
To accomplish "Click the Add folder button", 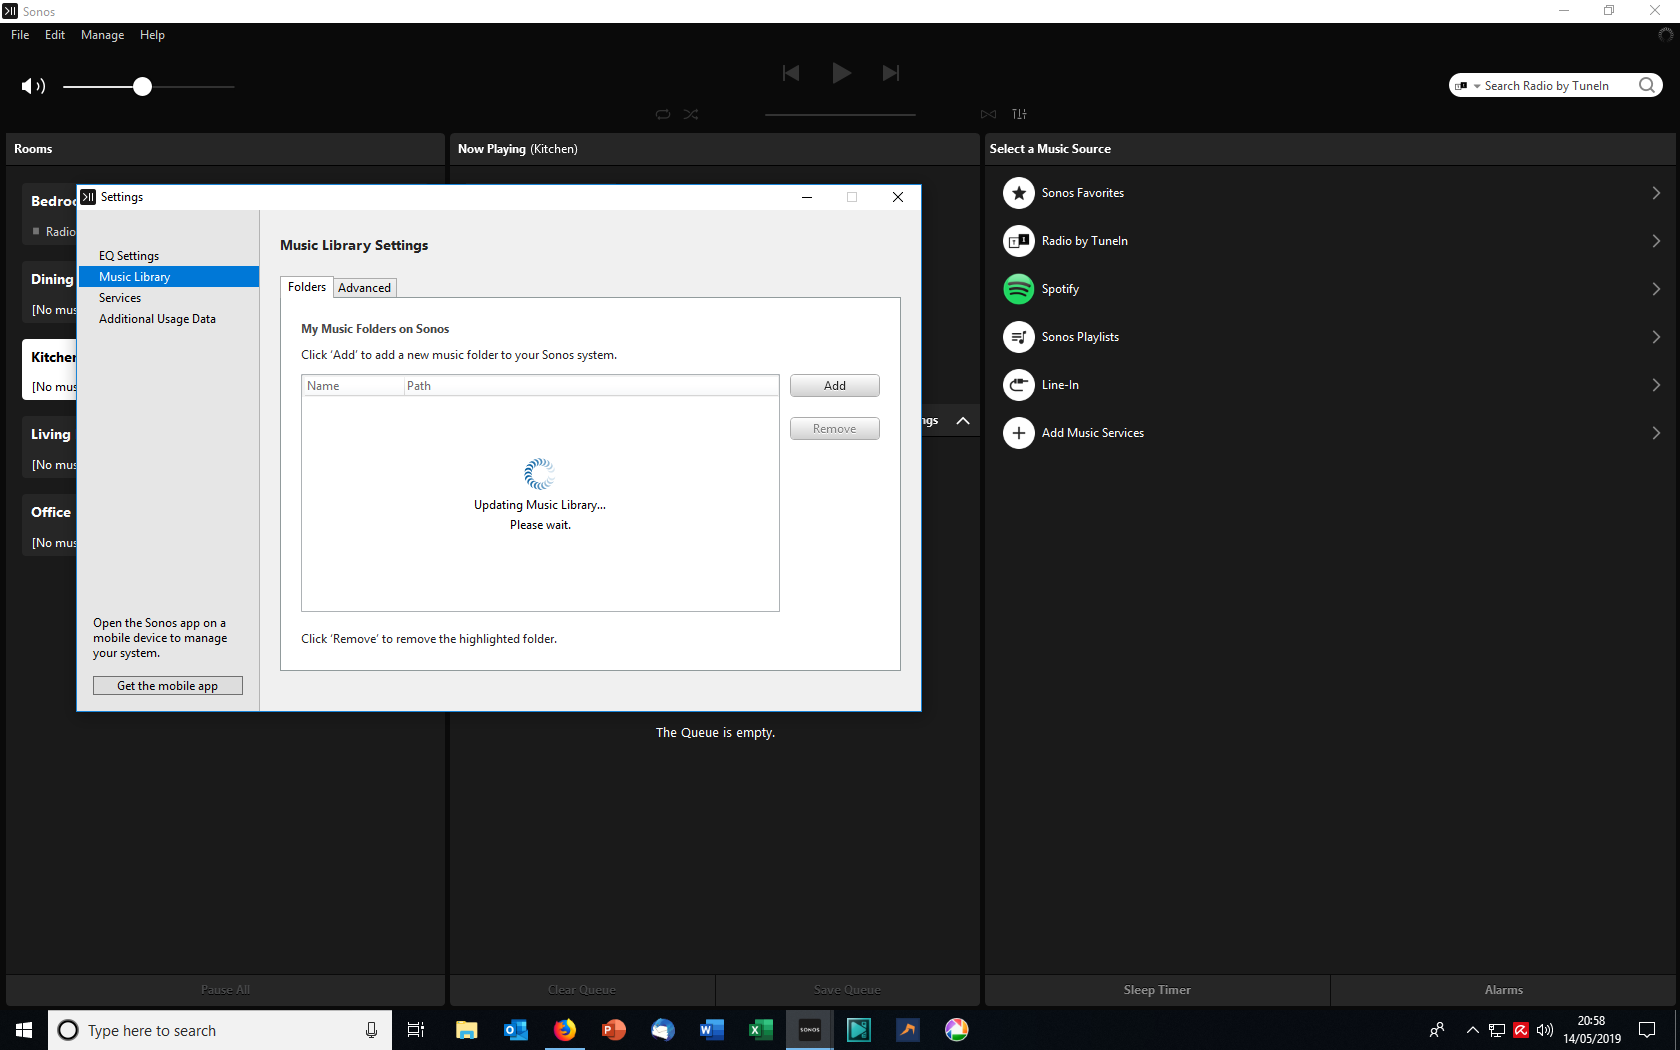I will (835, 386).
